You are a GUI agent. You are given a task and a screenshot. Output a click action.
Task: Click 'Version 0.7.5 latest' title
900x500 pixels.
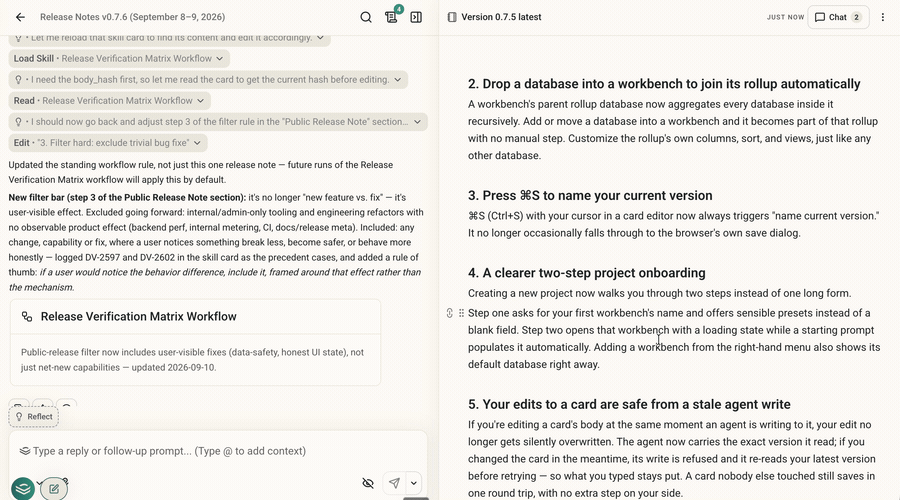(501, 17)
